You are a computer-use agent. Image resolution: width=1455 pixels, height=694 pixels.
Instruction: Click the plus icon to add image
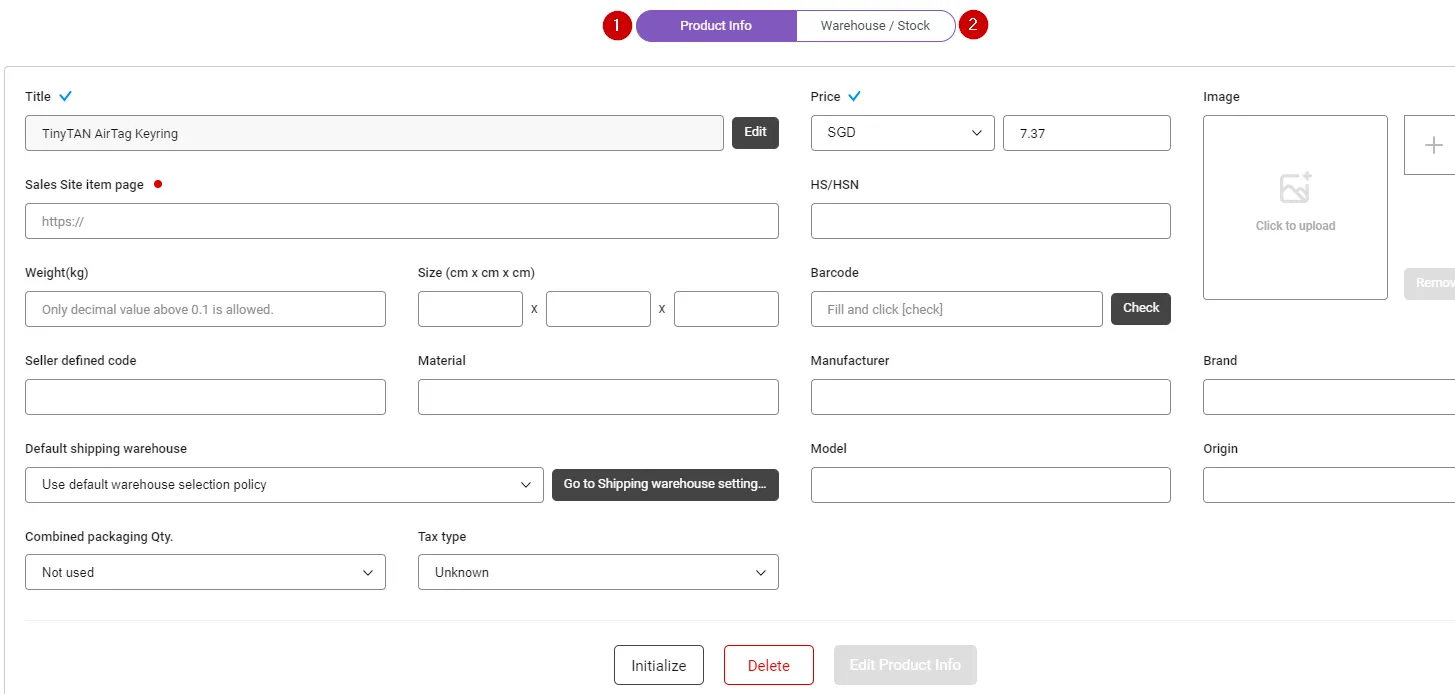click(x=1433, y=145)
